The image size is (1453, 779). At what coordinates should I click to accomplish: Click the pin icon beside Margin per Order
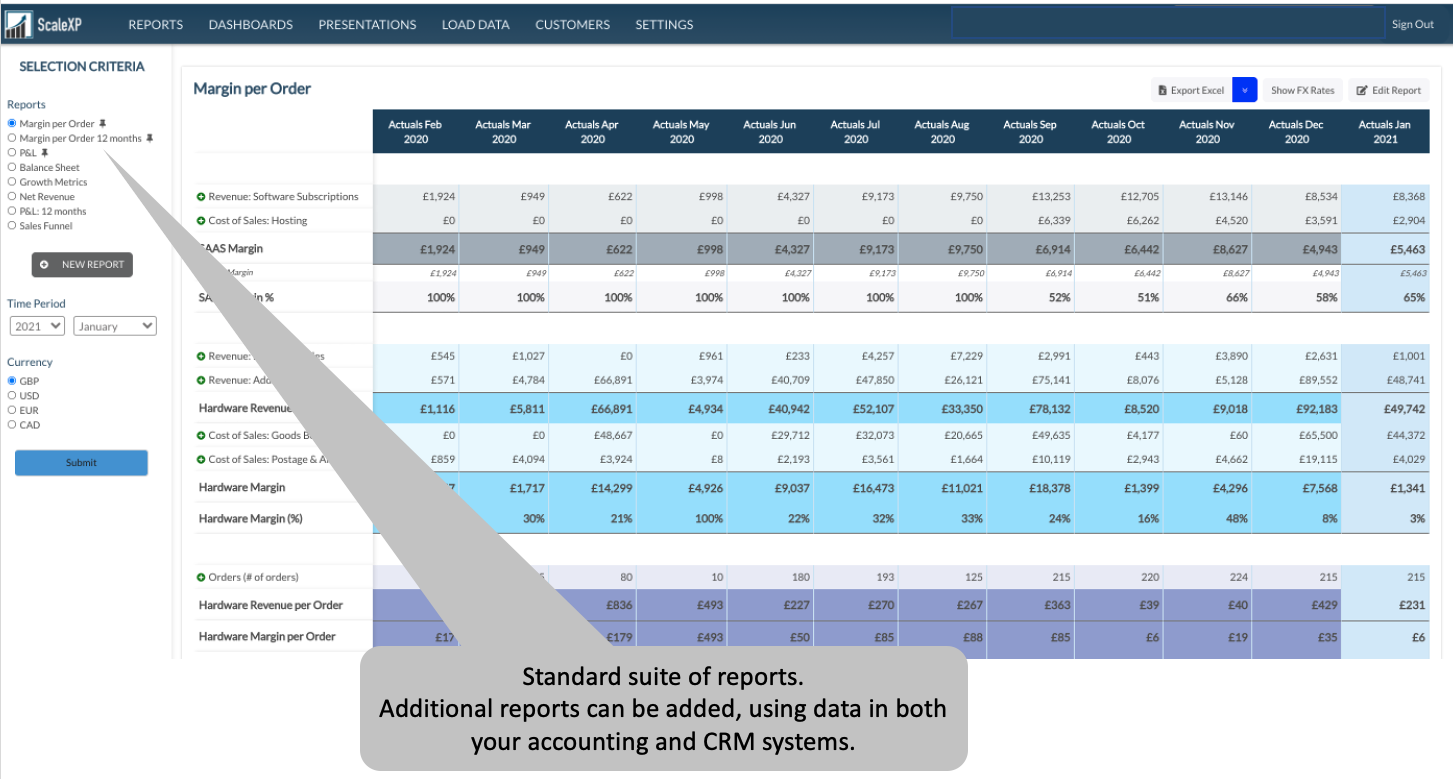pos(103,124)
